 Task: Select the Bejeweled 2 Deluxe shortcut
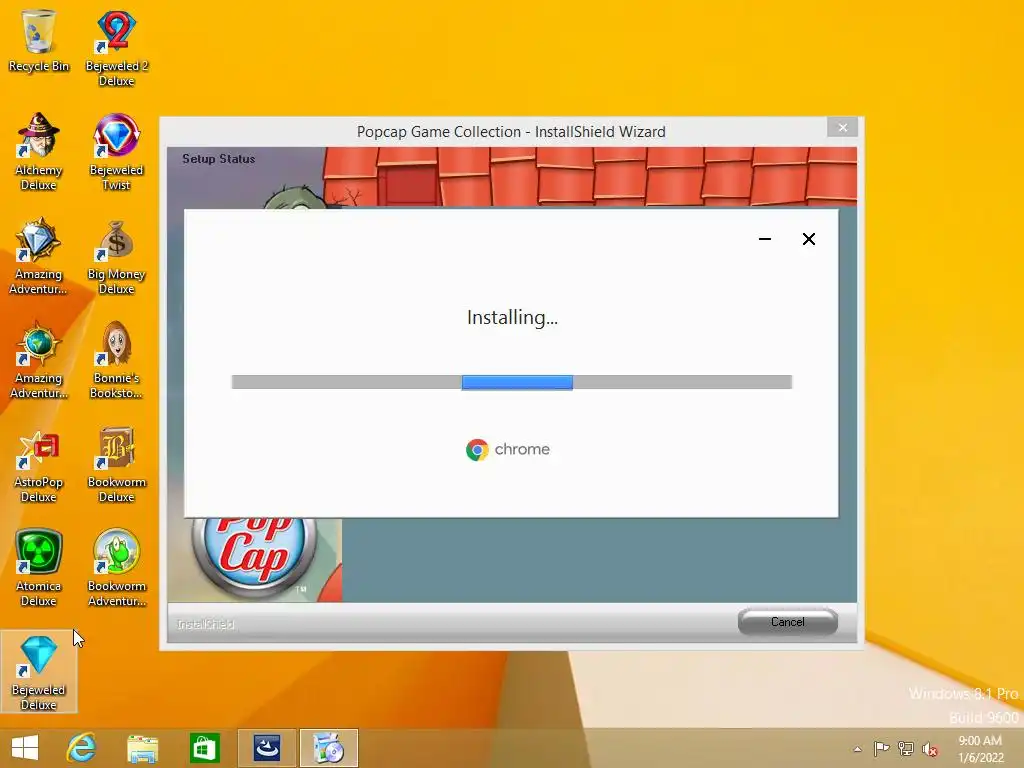point(116,47)
